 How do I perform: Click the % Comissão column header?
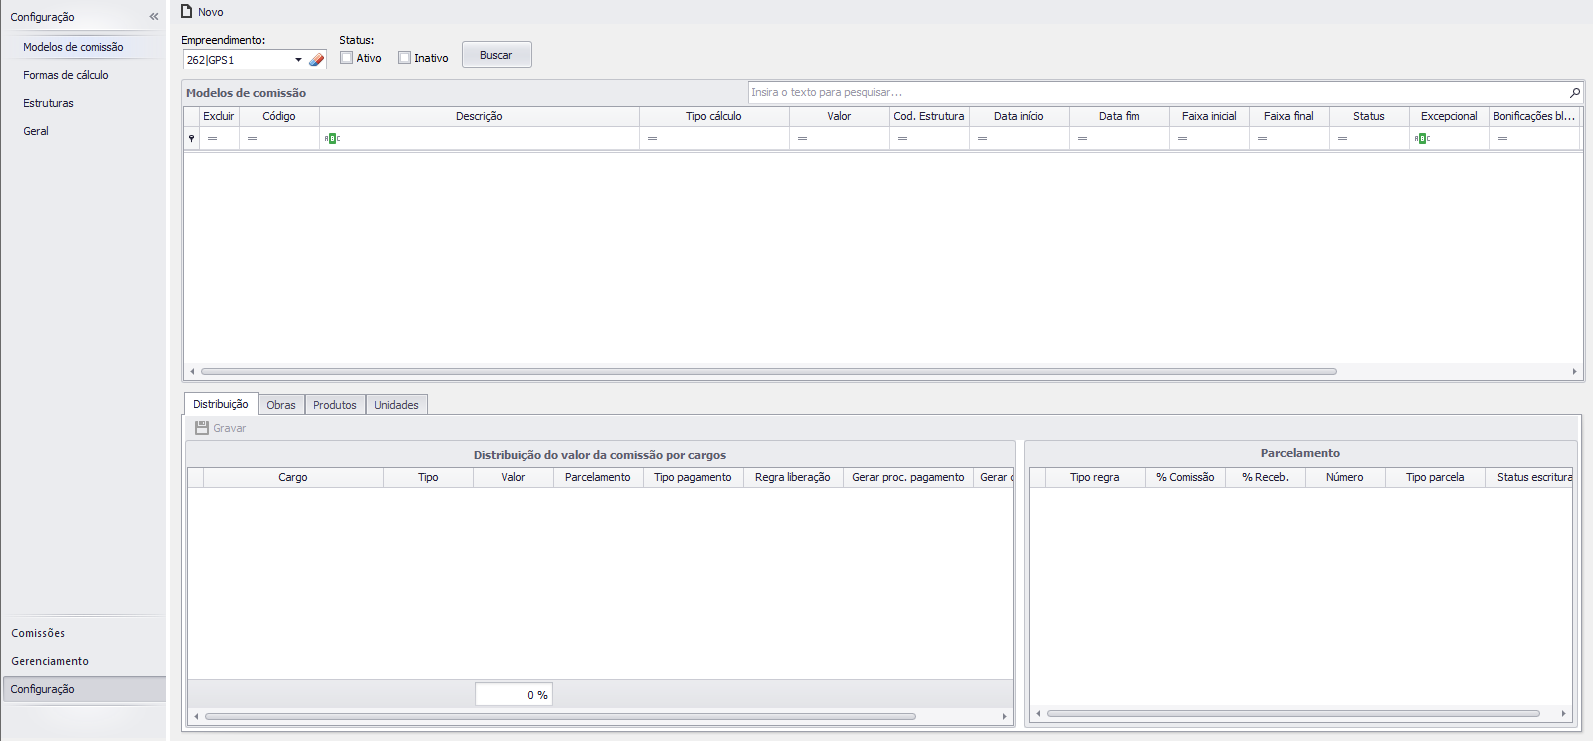pos(1185,477)
